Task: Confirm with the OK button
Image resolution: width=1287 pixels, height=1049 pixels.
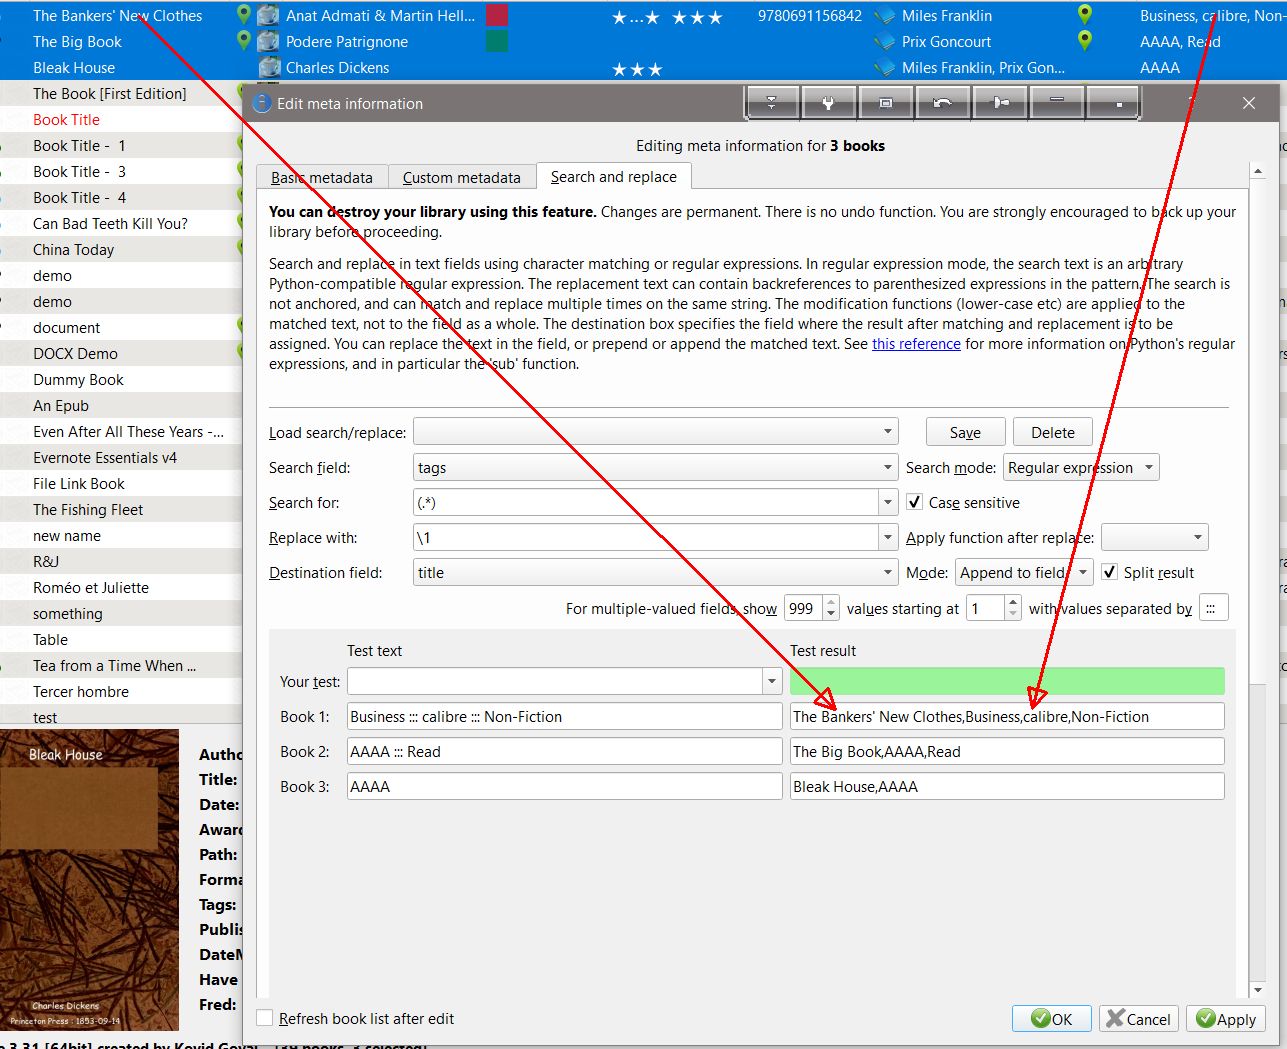Action: [1052, 1018]
